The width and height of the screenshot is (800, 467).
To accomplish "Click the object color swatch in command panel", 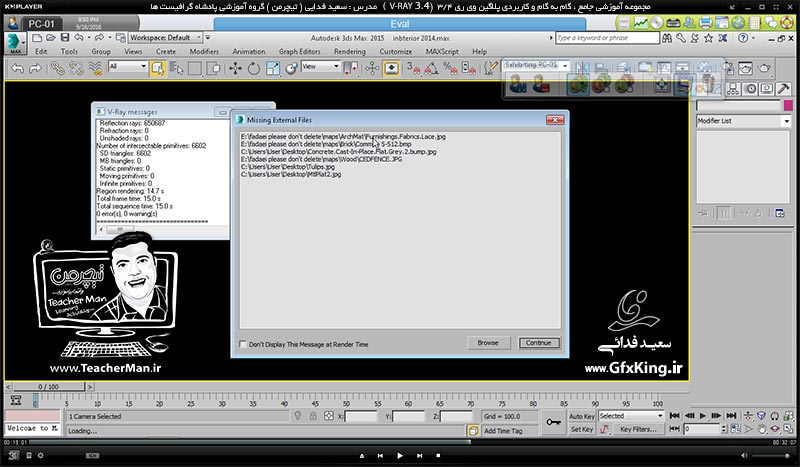I will coord(788,105).
